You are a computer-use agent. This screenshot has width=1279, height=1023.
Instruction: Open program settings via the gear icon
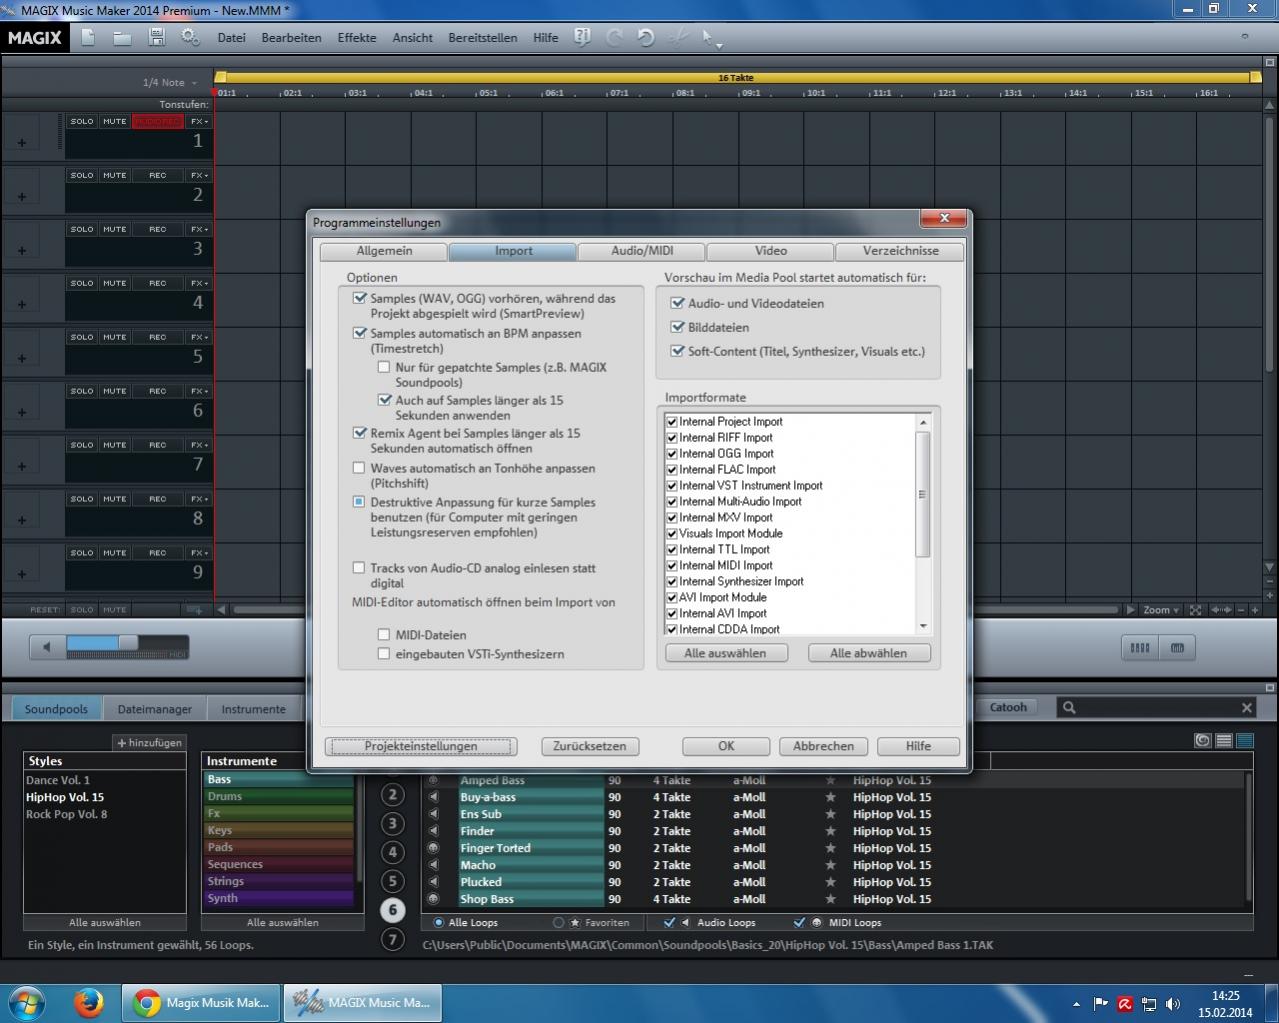click(x=190, y=37)
